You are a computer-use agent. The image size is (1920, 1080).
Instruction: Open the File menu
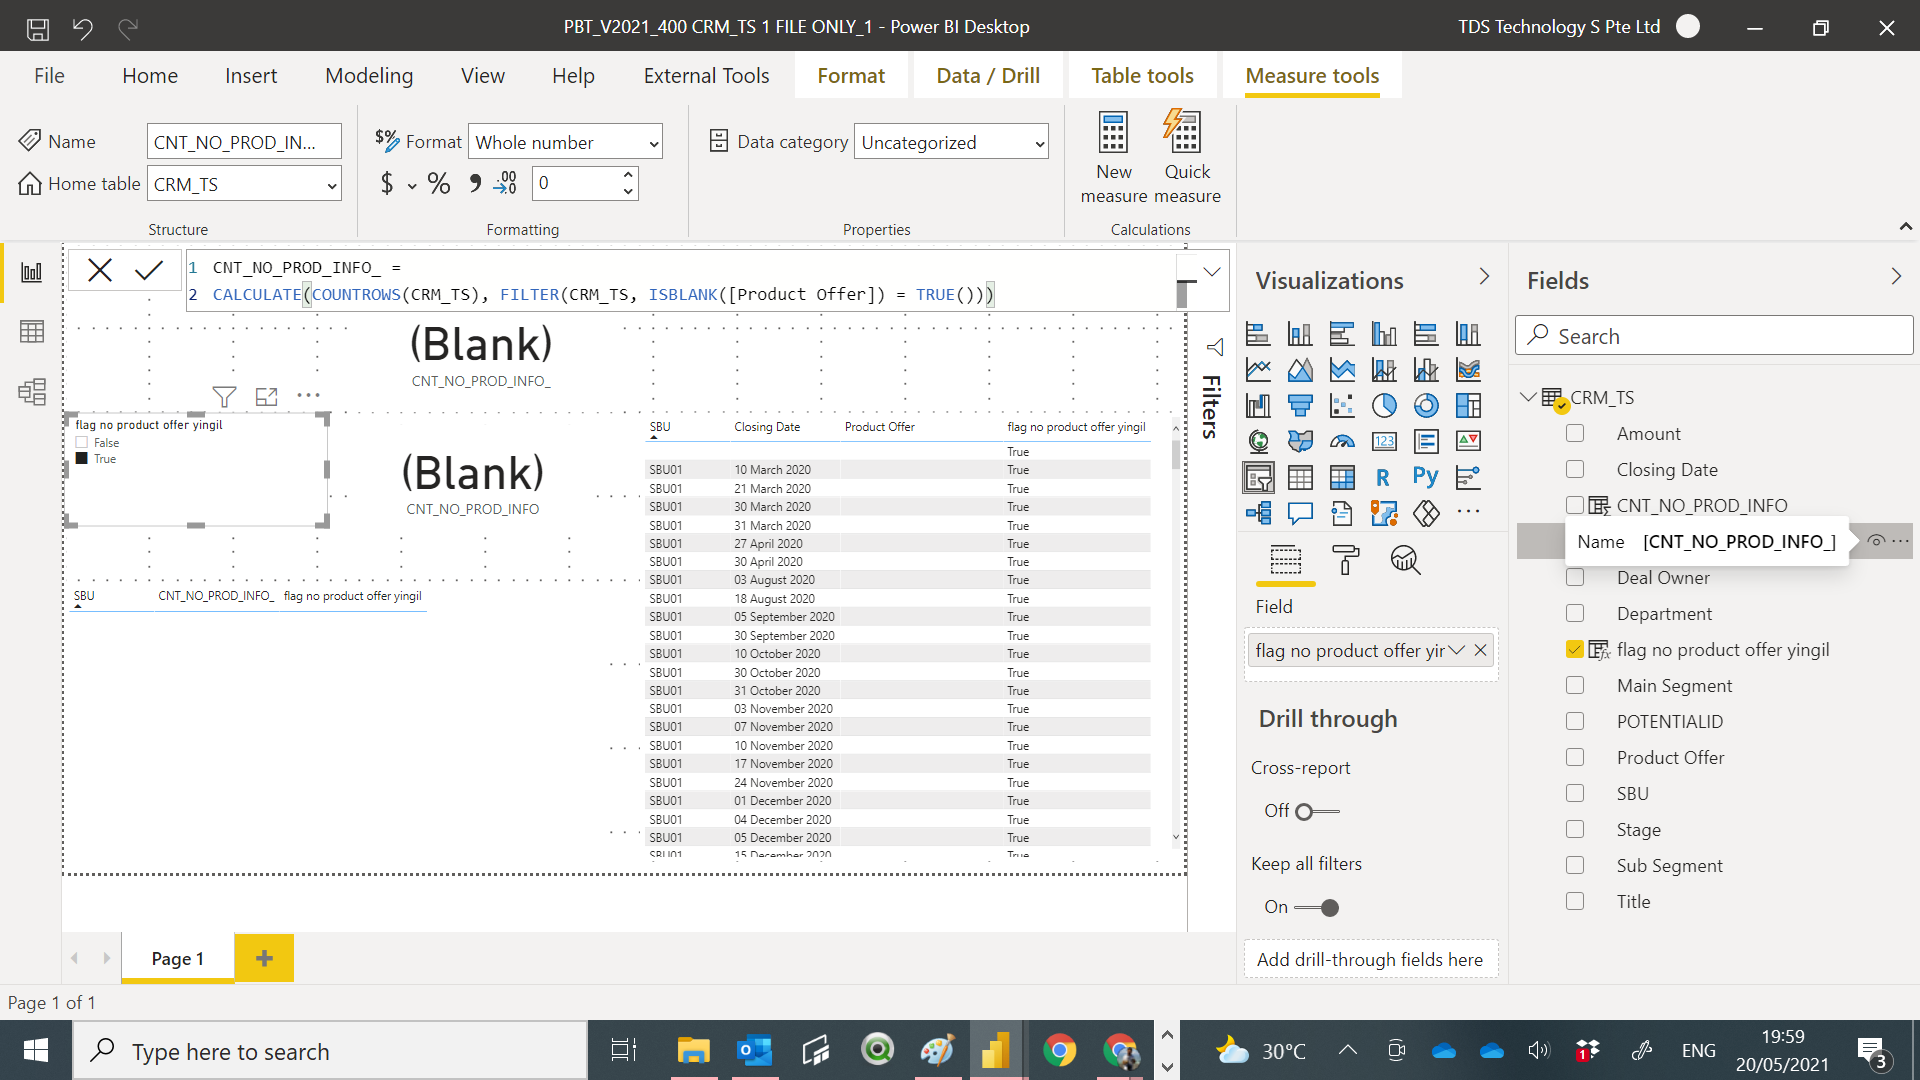coord(49,76)
